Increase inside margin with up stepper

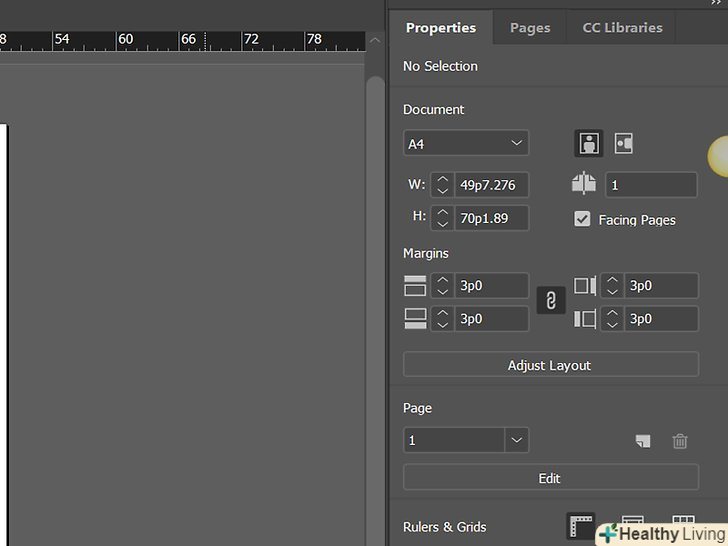pos(612,279)
